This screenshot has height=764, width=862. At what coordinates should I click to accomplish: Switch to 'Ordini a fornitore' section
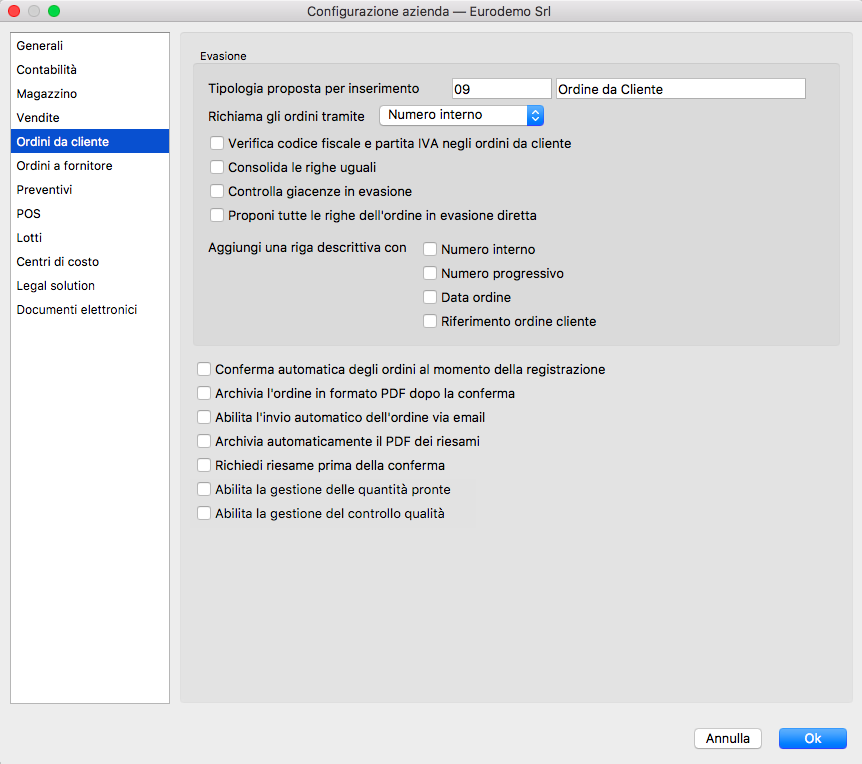coord(64,166)
